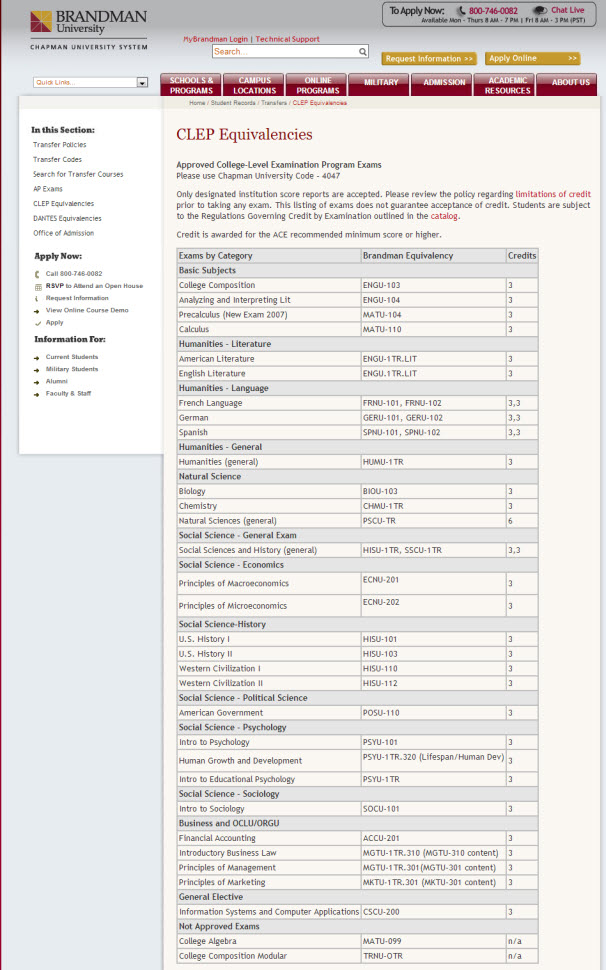The width and height of the screenshot is (606, 970).
Task: Open Academic Resources menu
Action: pos(506,85)
